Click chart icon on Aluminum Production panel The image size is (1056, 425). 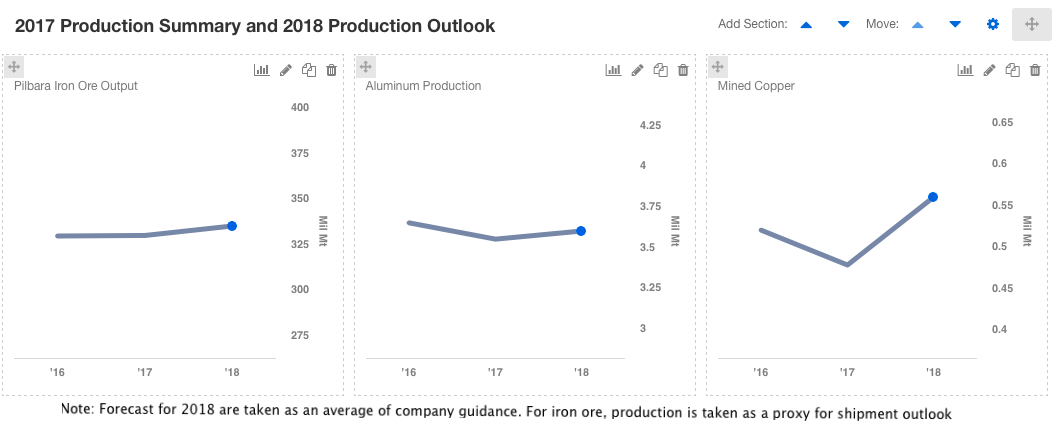coord(613,70)
